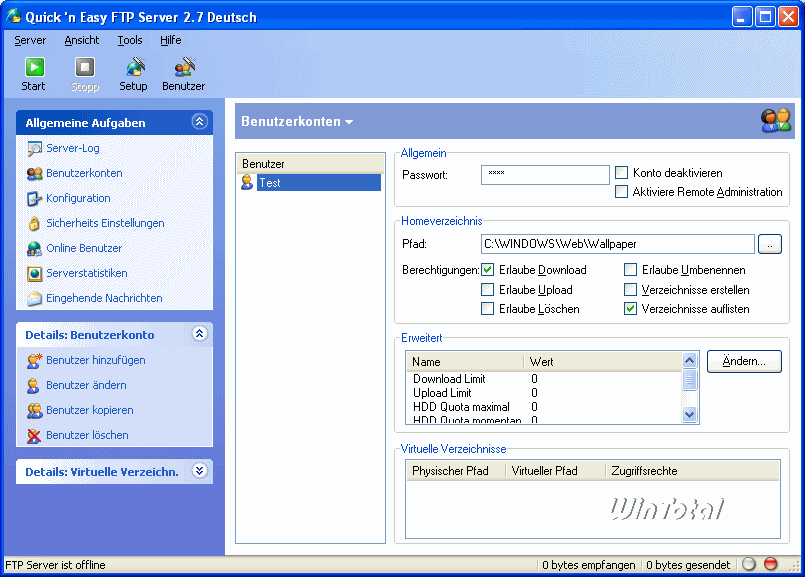This screenshot has width=805, height=577.
Task: Expand the Details: Virtuelle Verzeichn. panel
Action: (199, 471)
